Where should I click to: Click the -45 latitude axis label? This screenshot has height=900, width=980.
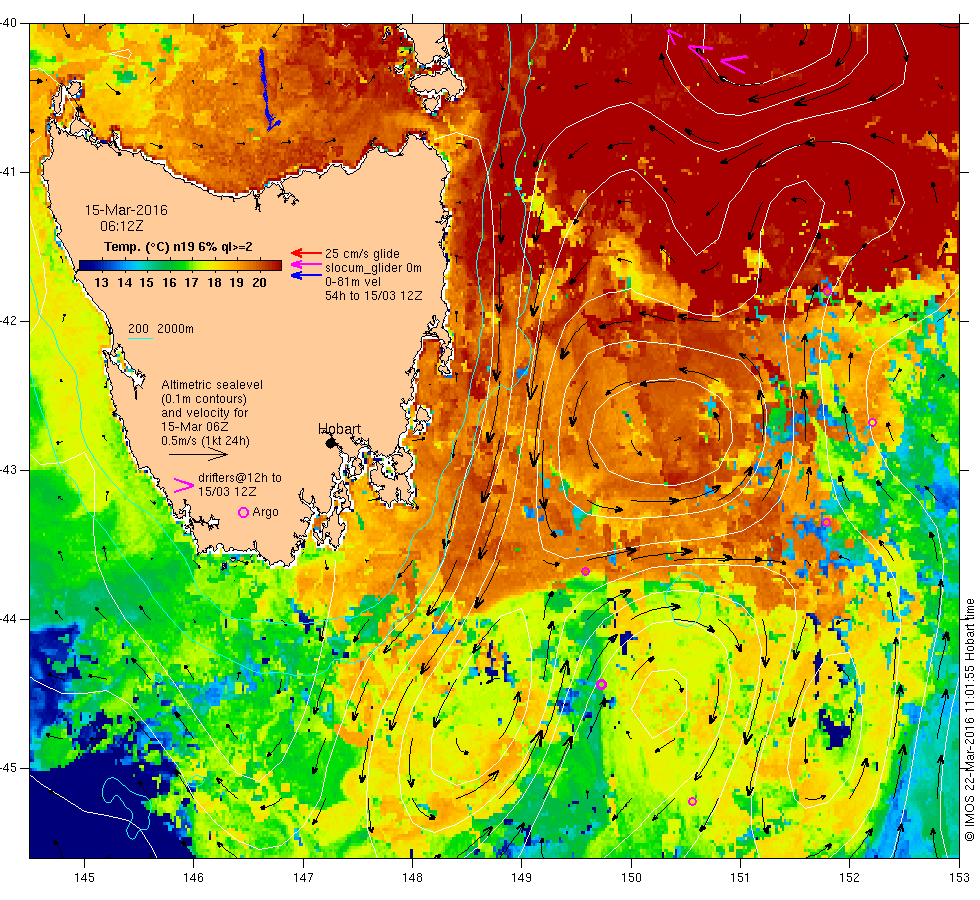click(x=9, y=768)
